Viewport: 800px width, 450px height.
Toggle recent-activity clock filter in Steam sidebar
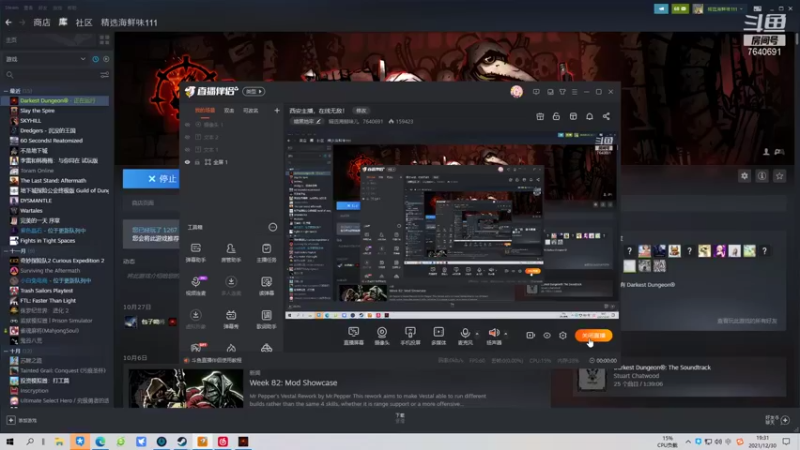95,59
